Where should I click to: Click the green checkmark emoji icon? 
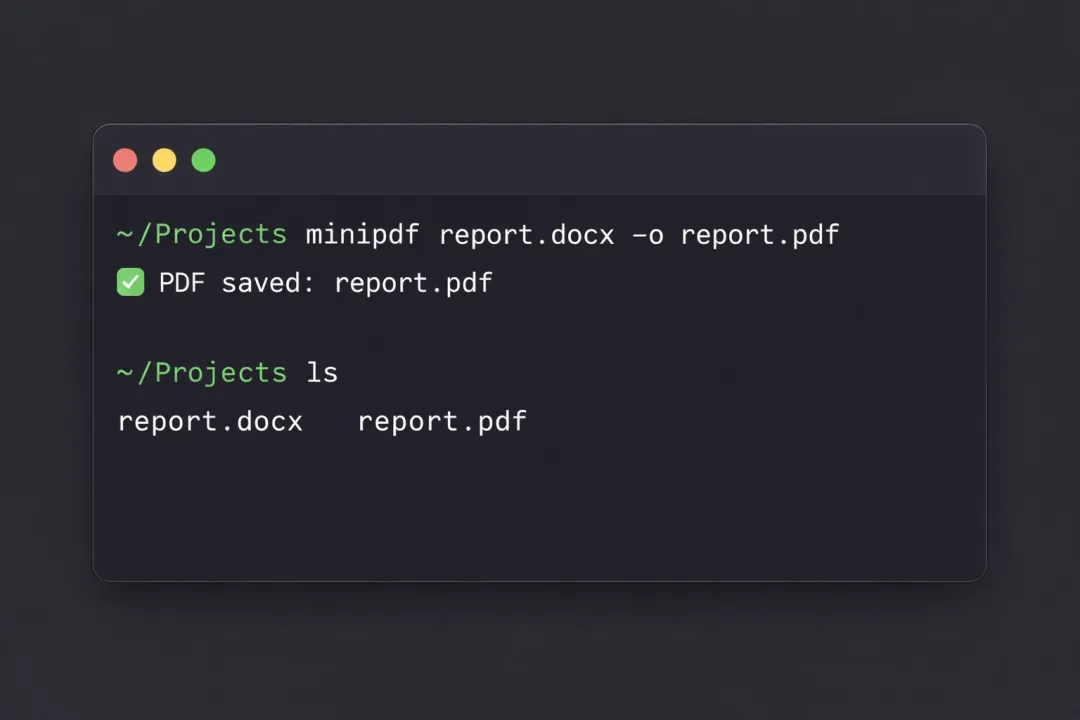click(131, 283)
